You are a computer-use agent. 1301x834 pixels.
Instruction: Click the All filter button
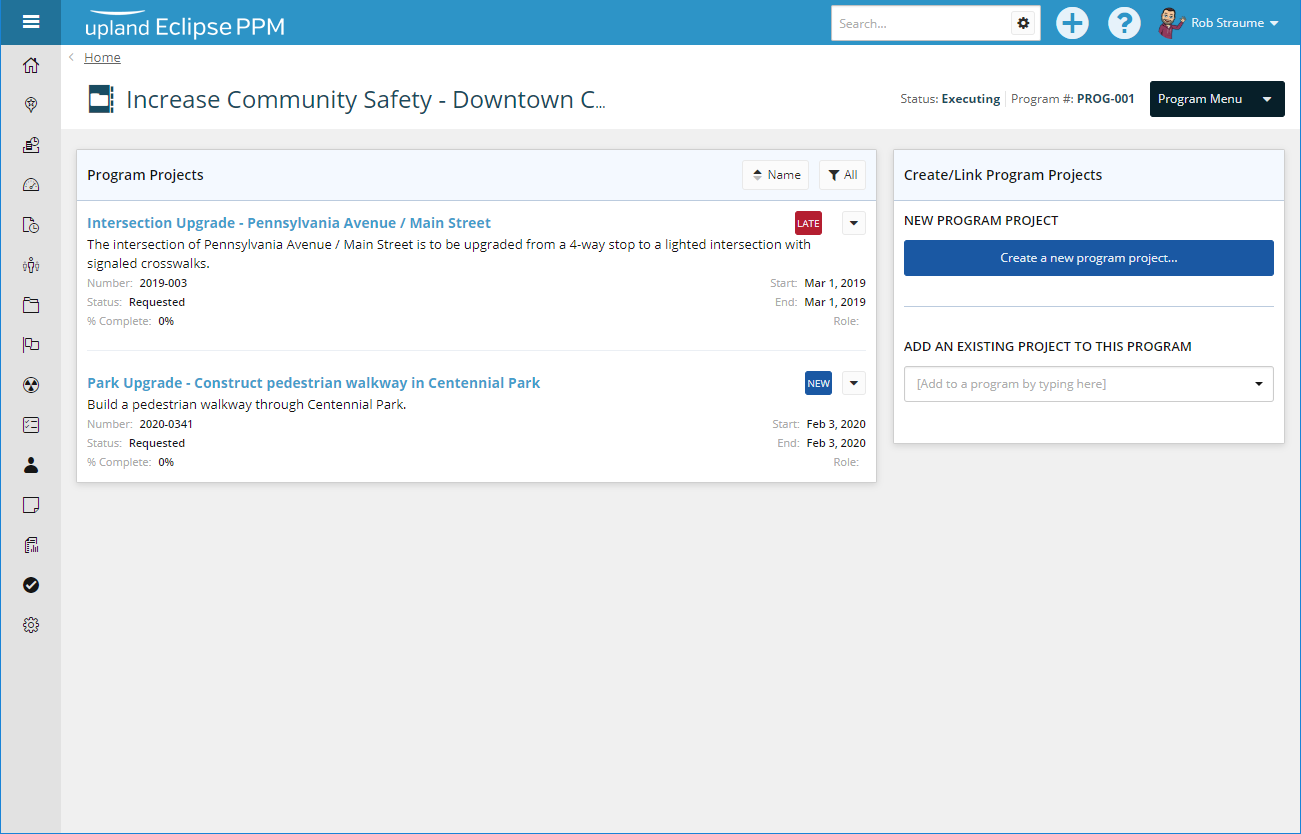[x=842, y=175]
